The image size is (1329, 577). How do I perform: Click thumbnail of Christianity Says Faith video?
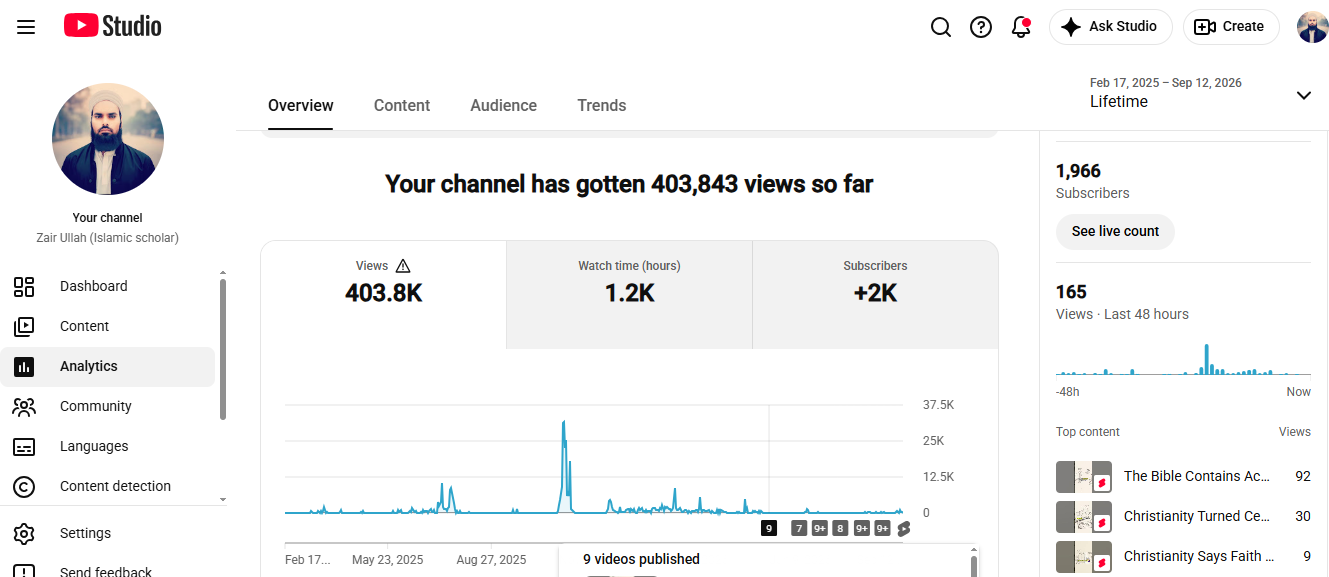(1084, 557)
